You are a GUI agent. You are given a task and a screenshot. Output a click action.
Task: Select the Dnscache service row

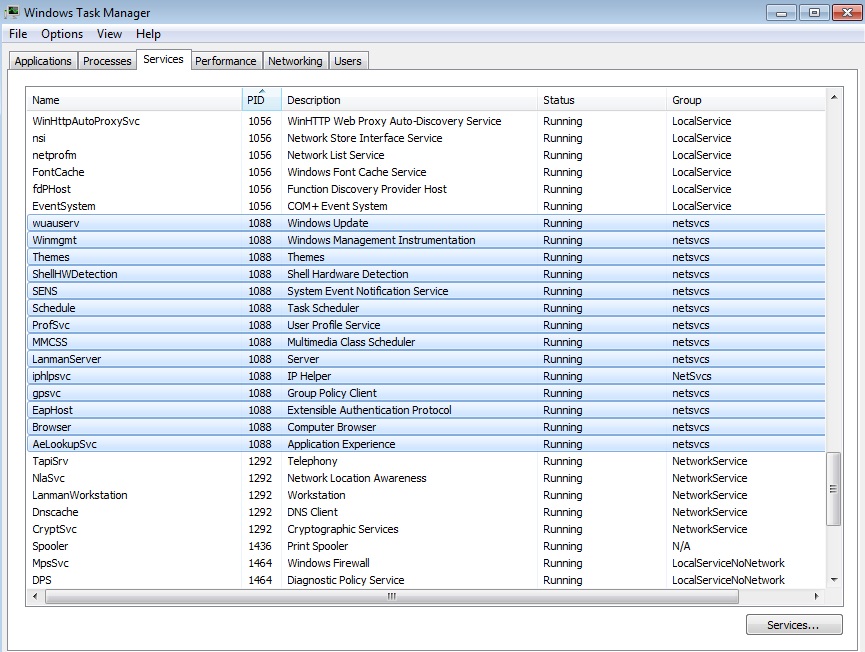[x=426, y=512]
